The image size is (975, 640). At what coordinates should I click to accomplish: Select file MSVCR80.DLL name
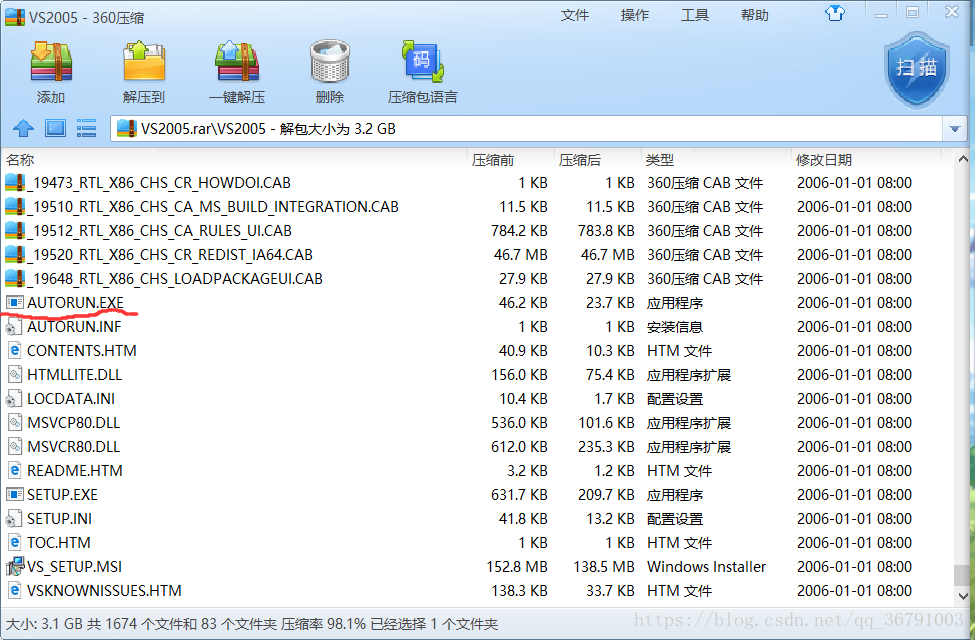(73, 447)
